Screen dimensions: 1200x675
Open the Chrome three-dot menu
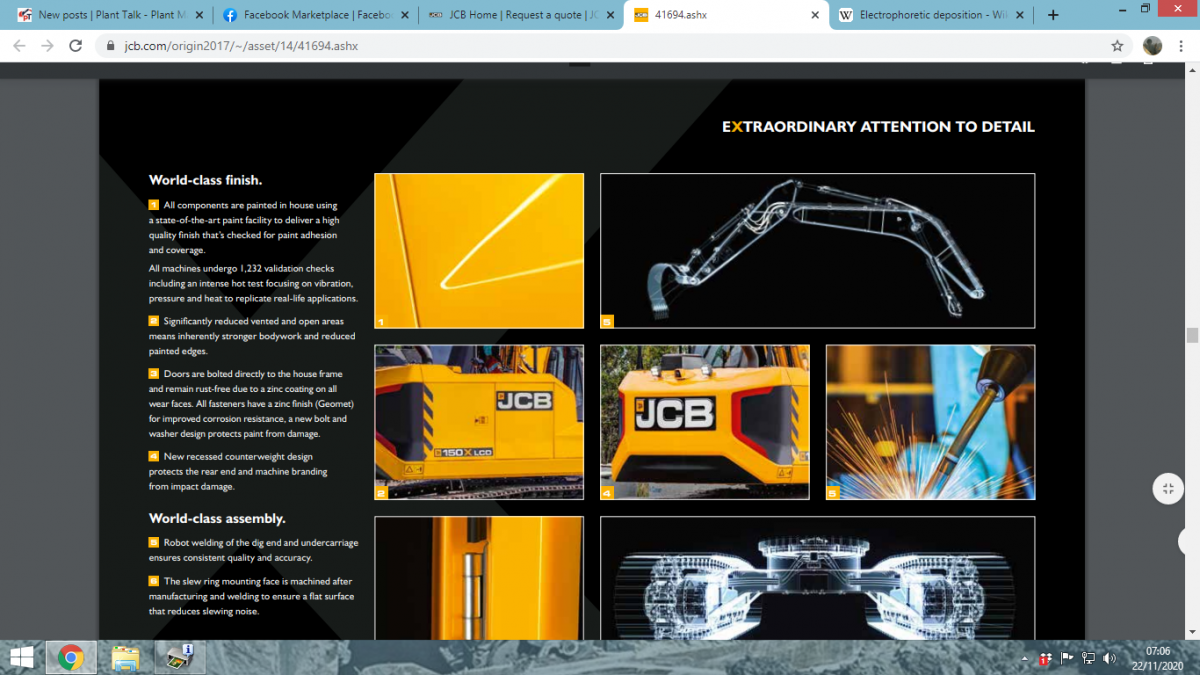coord(1181,46)
